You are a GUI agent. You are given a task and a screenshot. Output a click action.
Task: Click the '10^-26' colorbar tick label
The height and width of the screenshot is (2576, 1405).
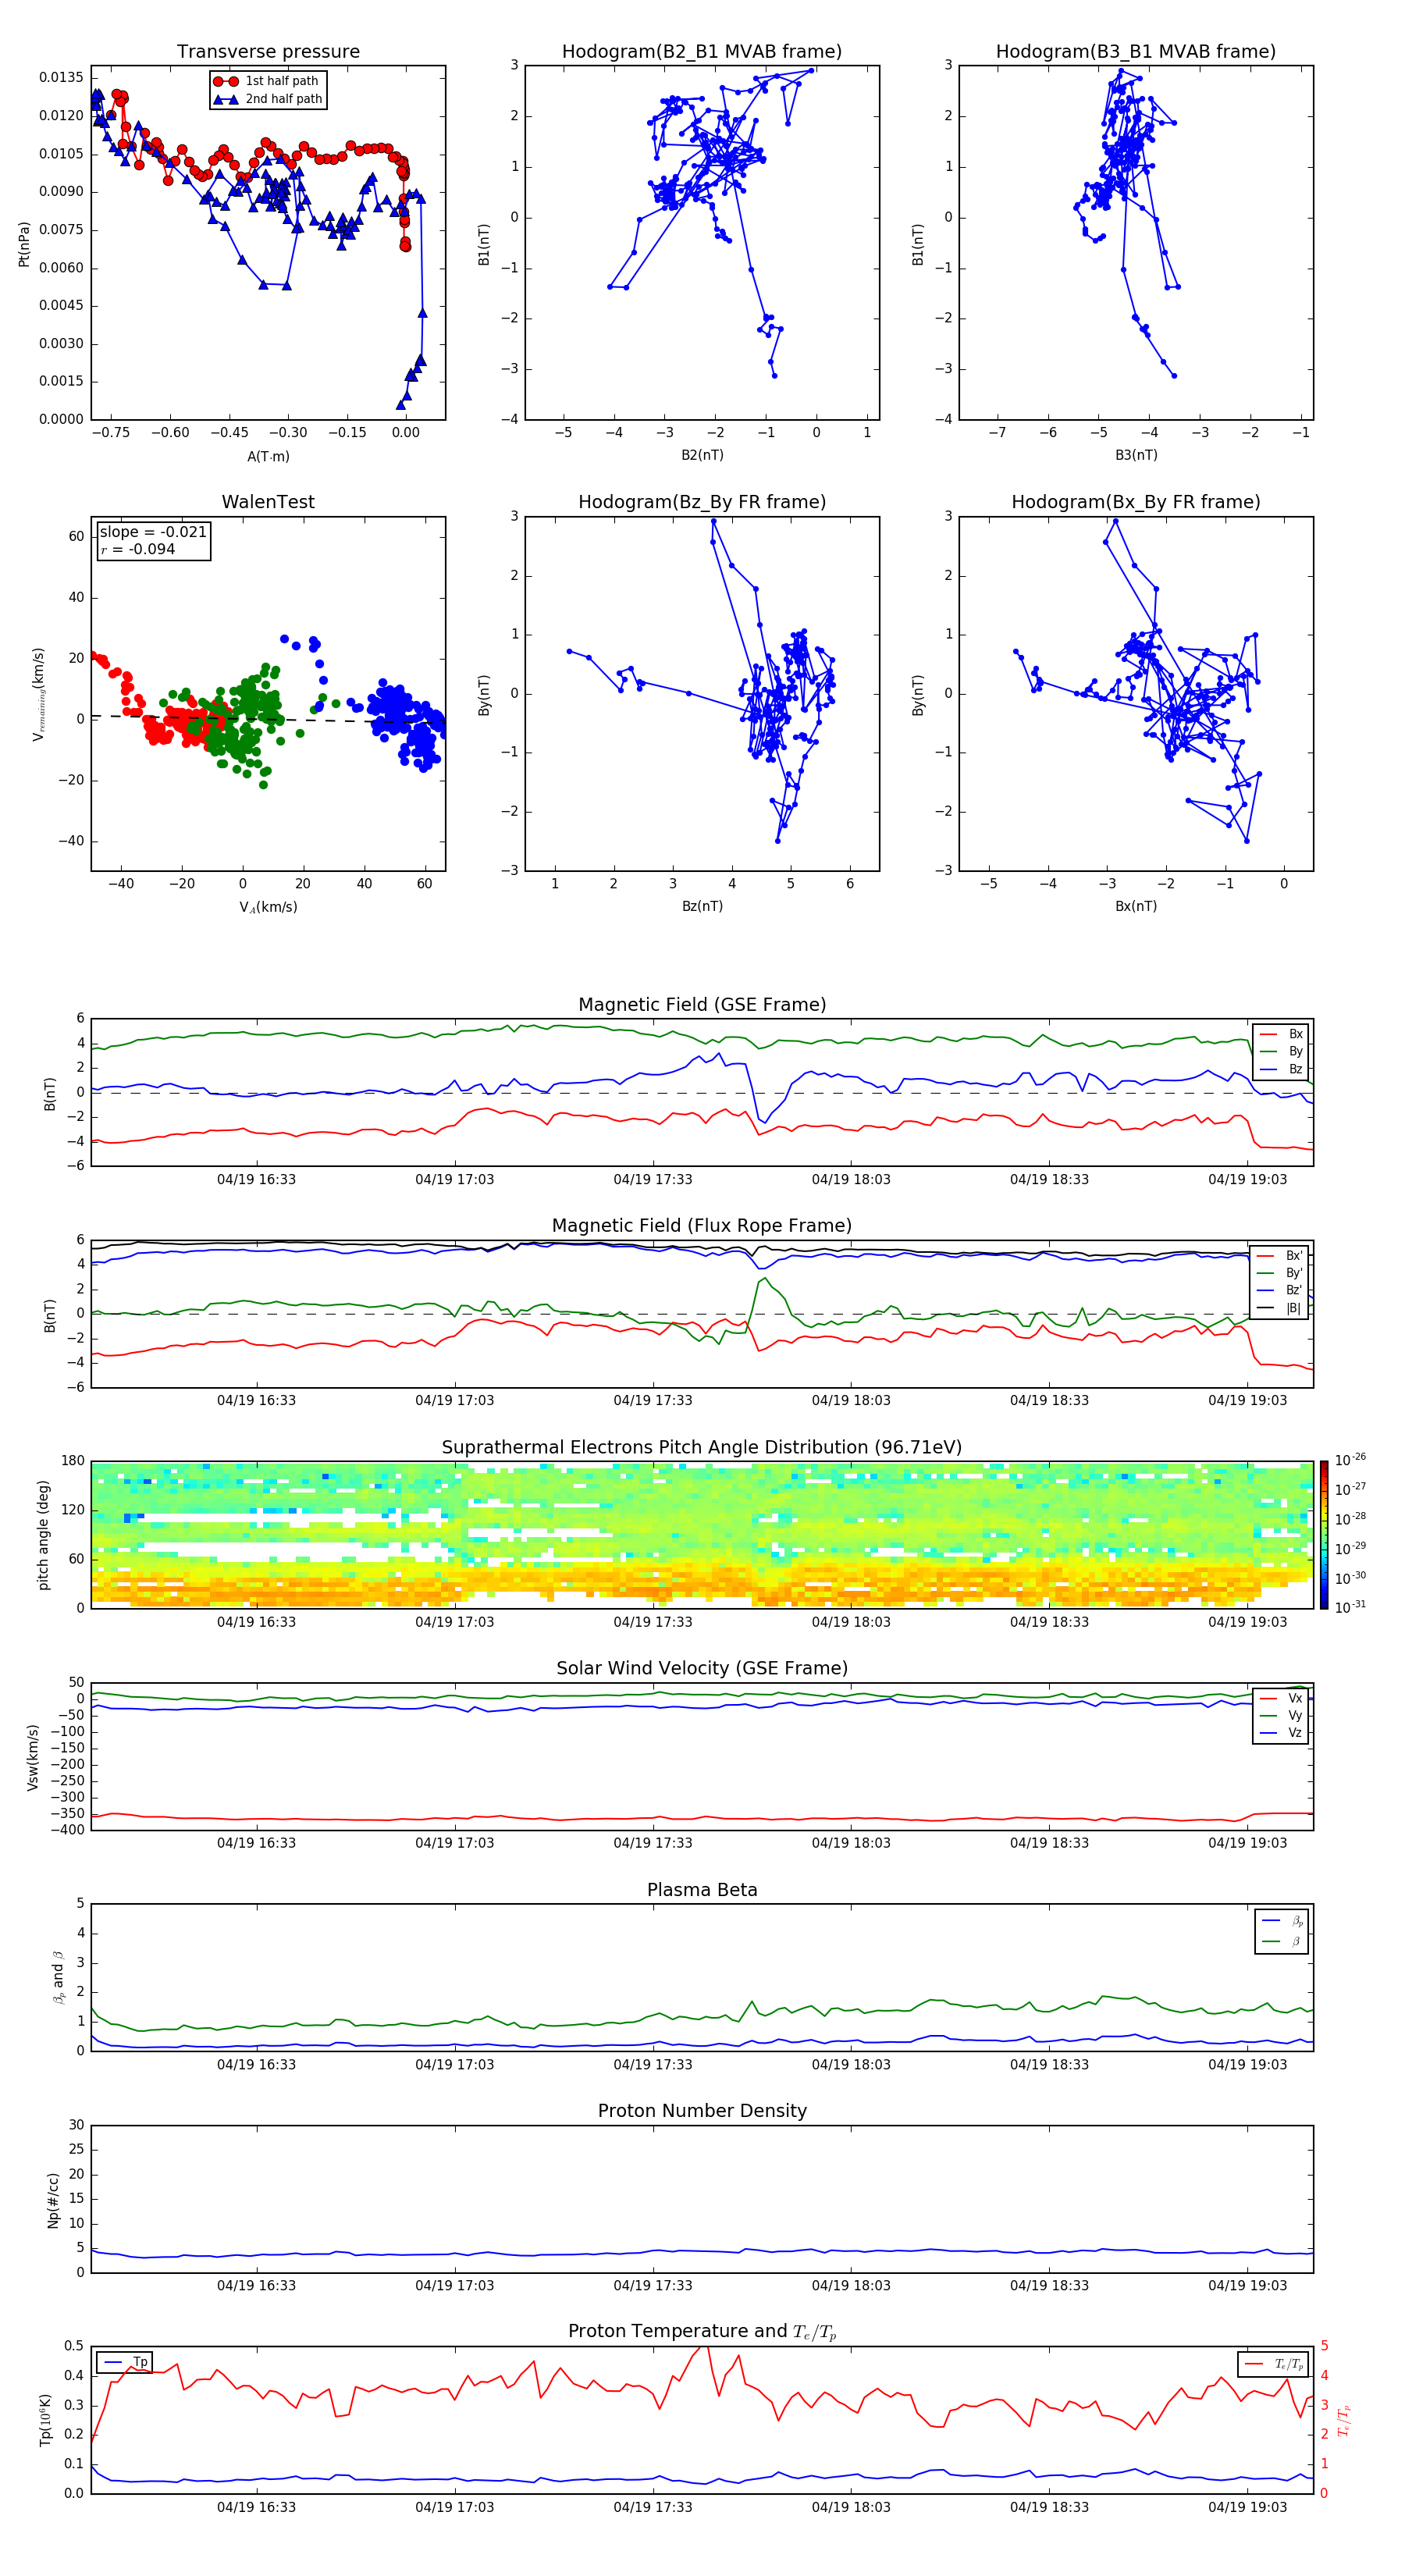click(x=1350, y=1460)
